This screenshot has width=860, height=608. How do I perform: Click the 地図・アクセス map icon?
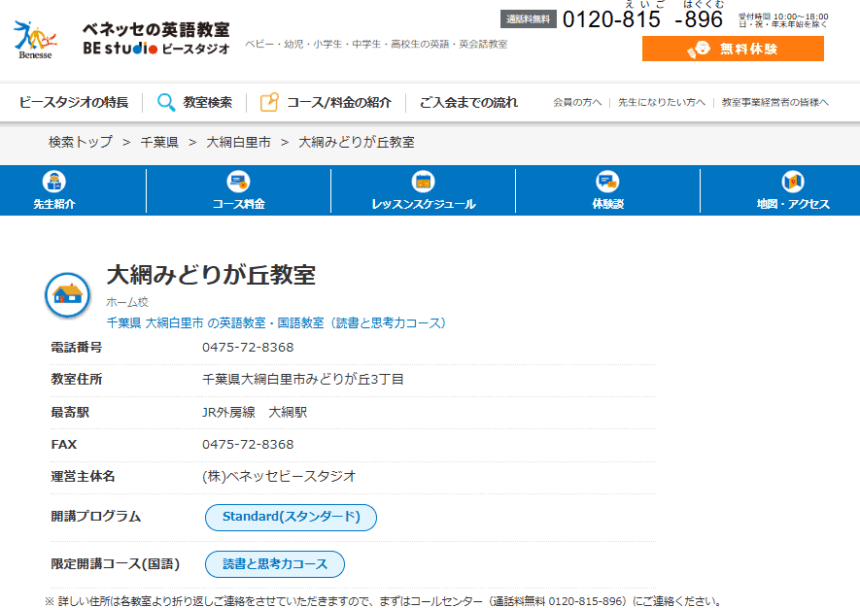792,182
